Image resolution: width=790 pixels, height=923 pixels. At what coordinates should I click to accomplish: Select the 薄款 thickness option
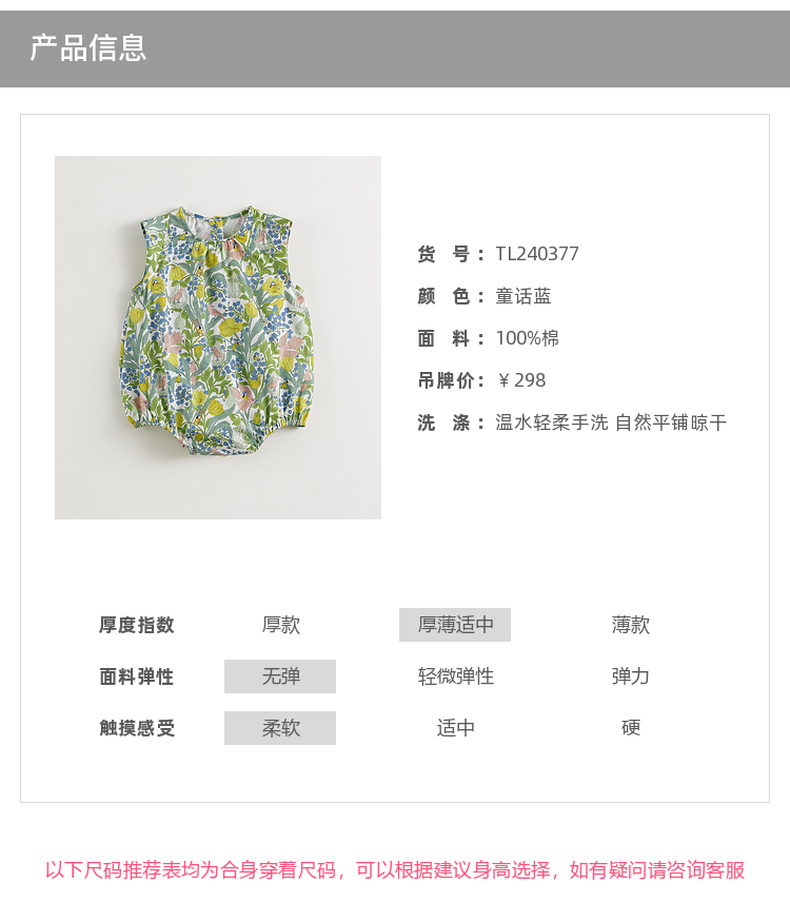pos(630,625)
